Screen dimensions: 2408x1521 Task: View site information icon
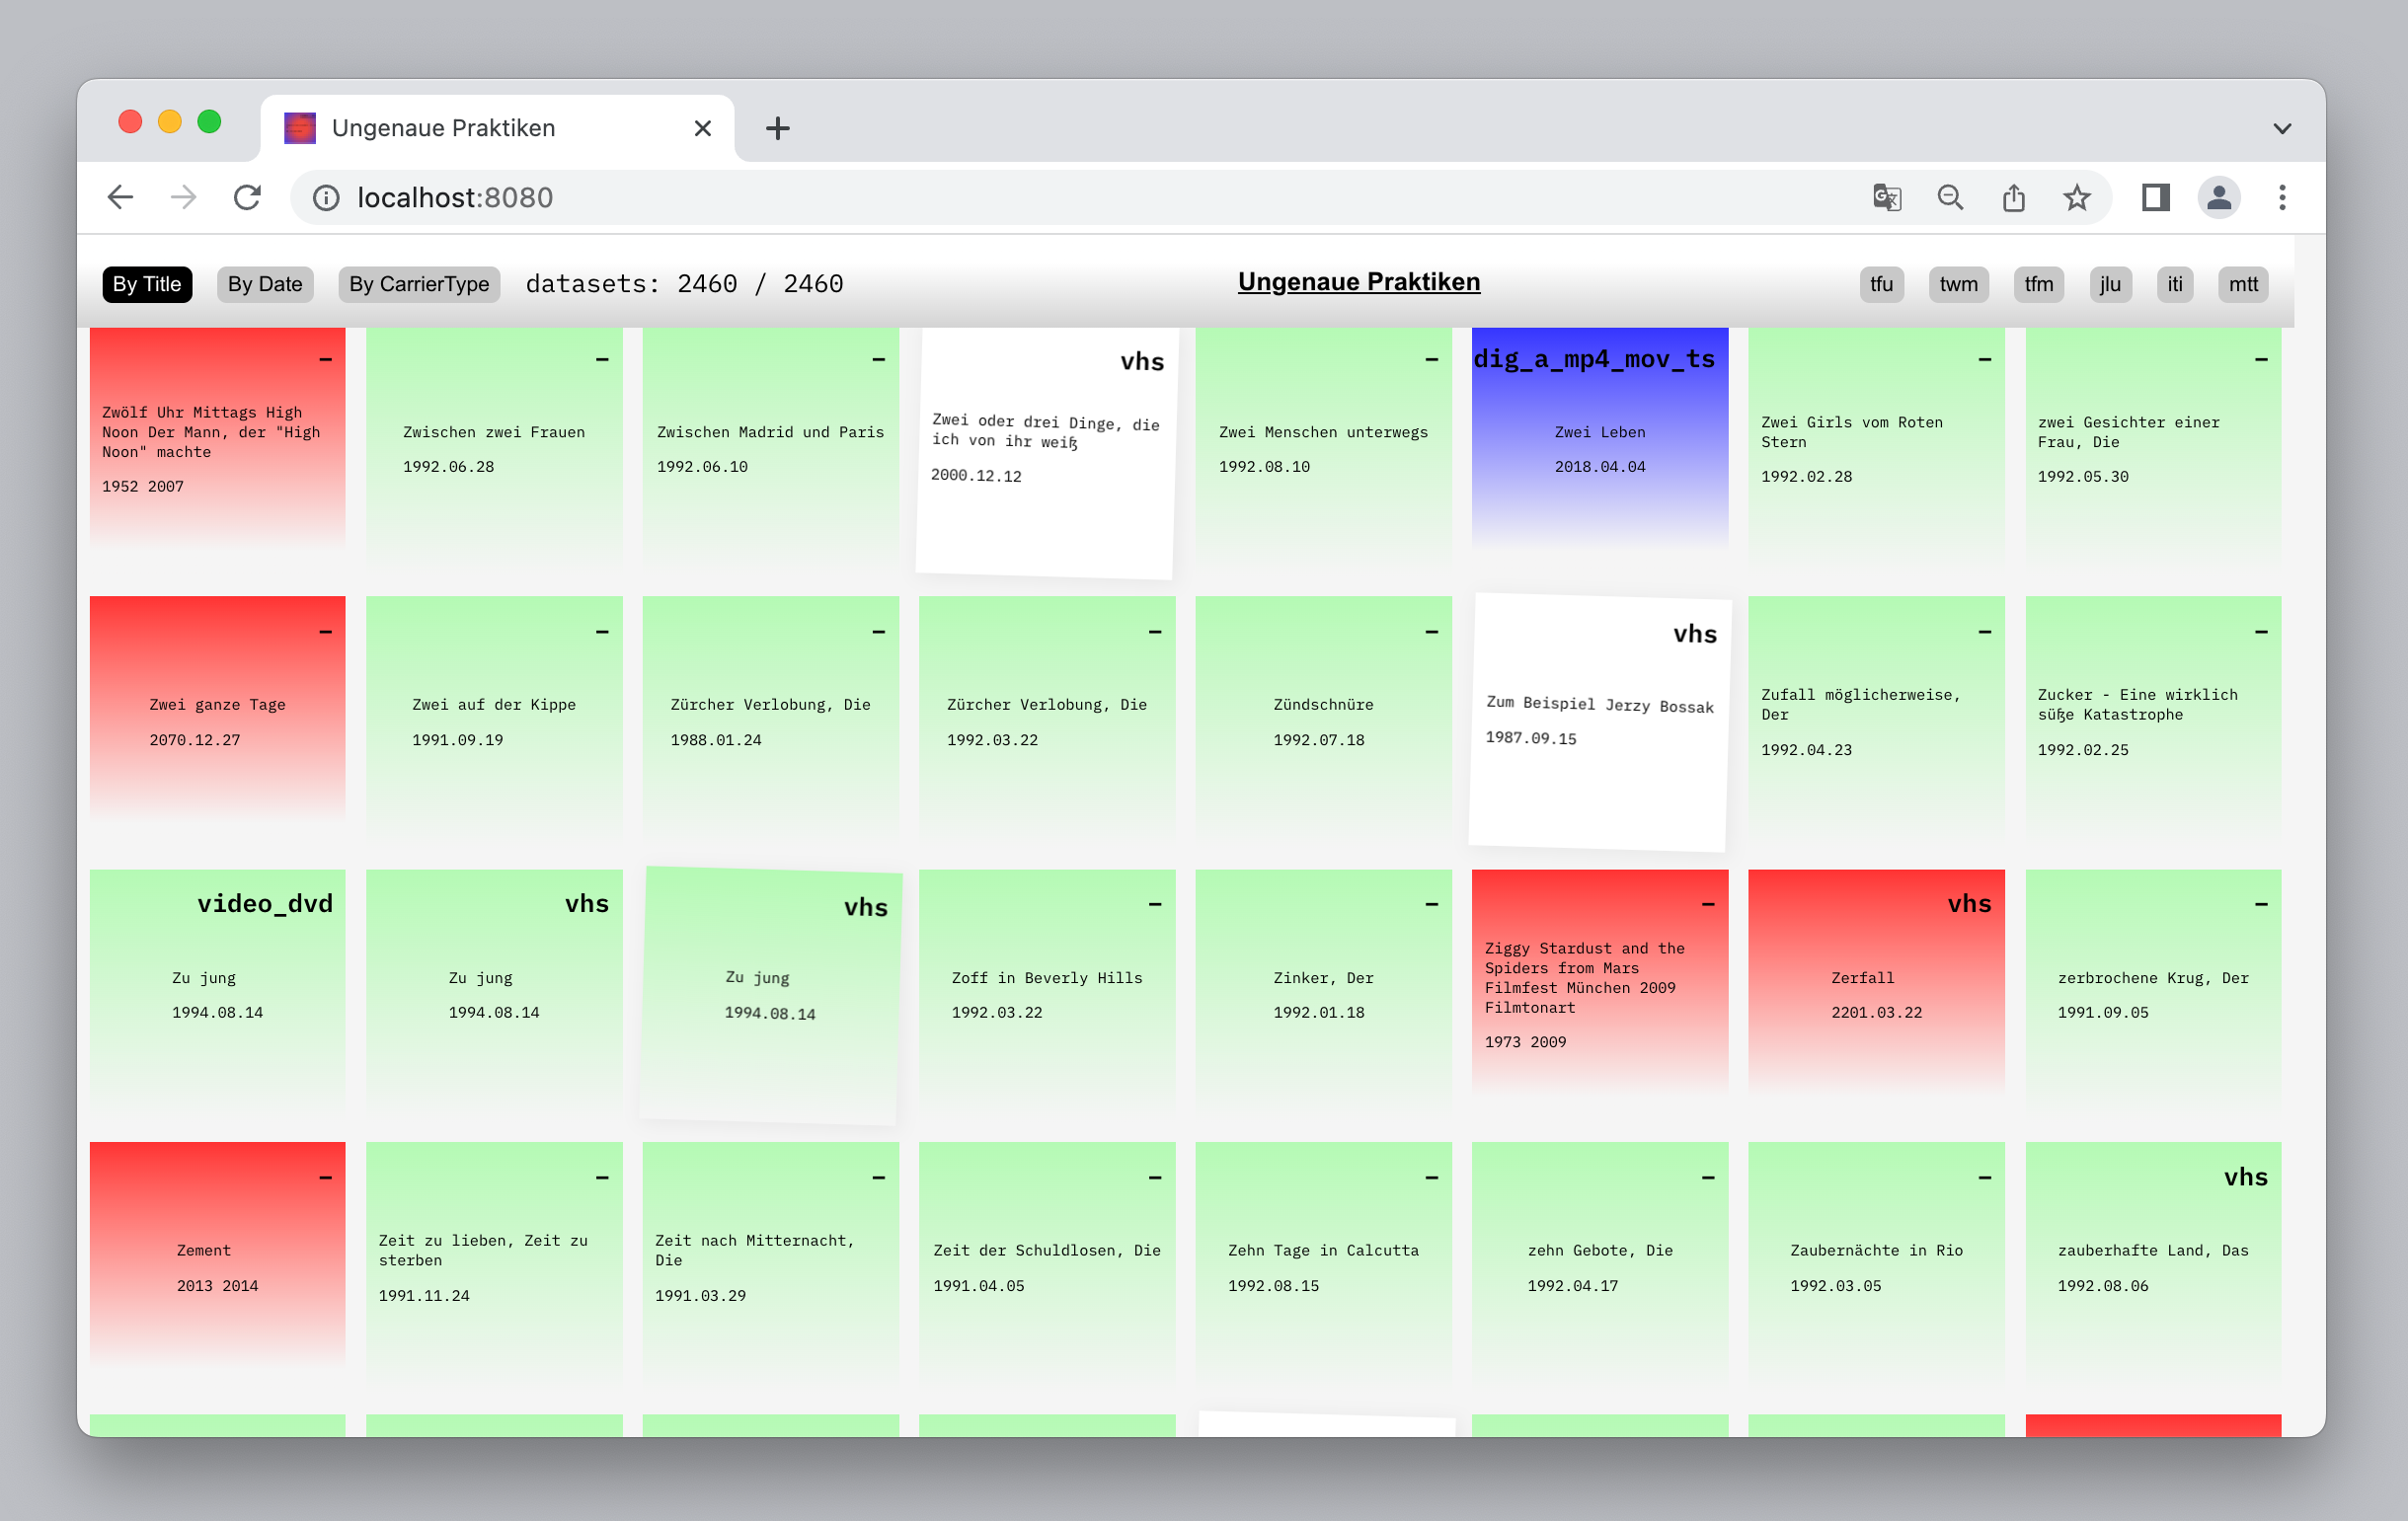pyautogui.click(x=326, y=197)
